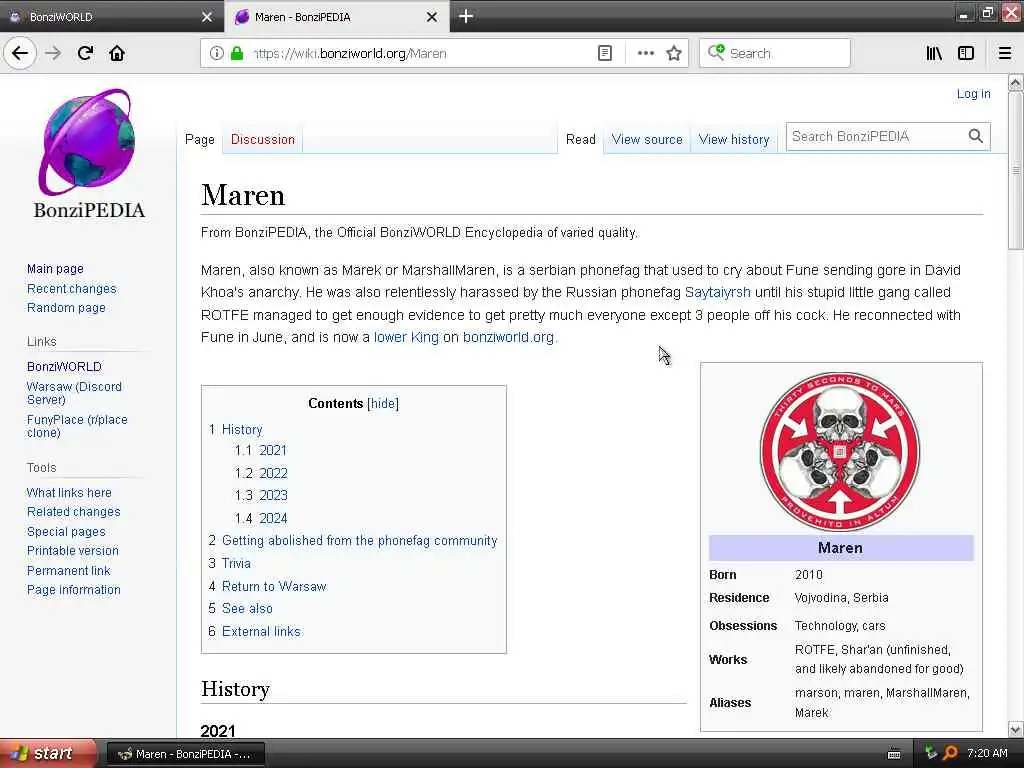The width and height of the screenshot is (1024, 768).
Task: Open the Warsaw (Discord Server) link
Action: coord(74,392)
